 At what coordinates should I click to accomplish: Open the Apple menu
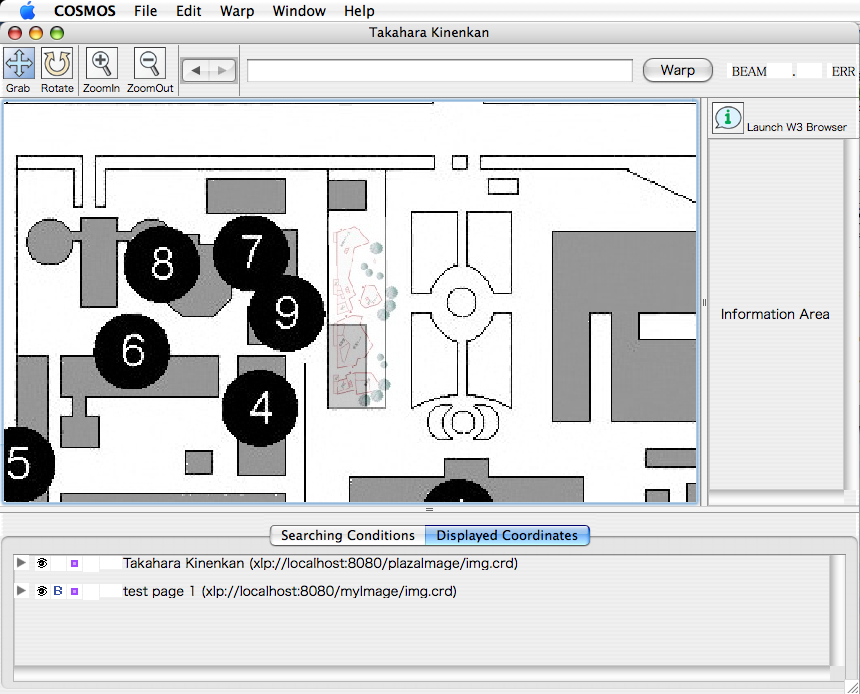(x=27, y=10)
